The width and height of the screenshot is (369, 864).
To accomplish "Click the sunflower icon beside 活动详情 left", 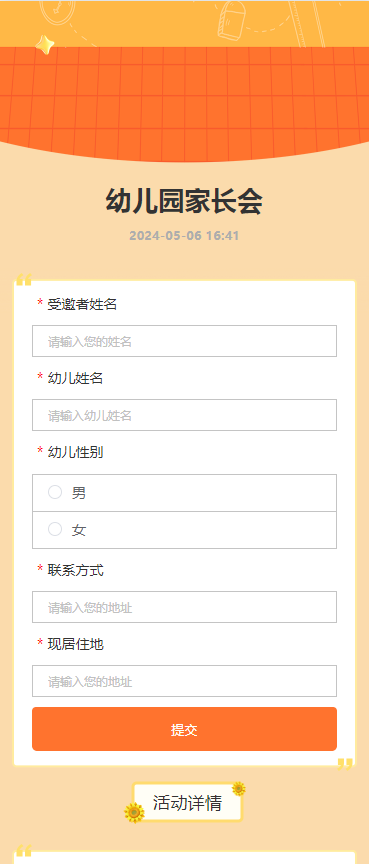I will 134,813.
